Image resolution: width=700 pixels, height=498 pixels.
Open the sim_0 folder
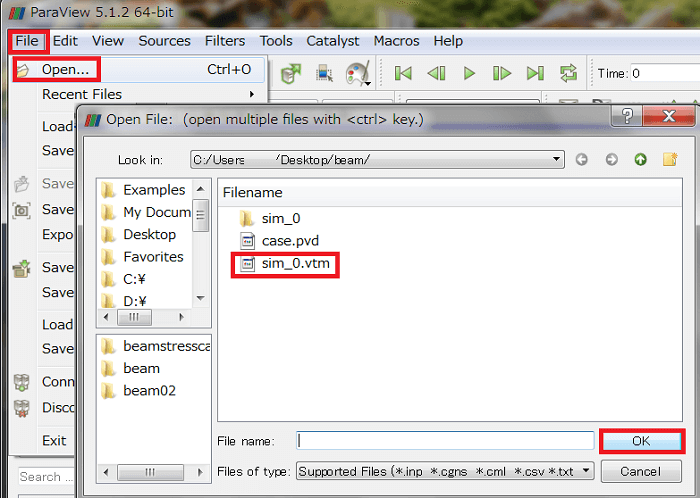point(280,217)
